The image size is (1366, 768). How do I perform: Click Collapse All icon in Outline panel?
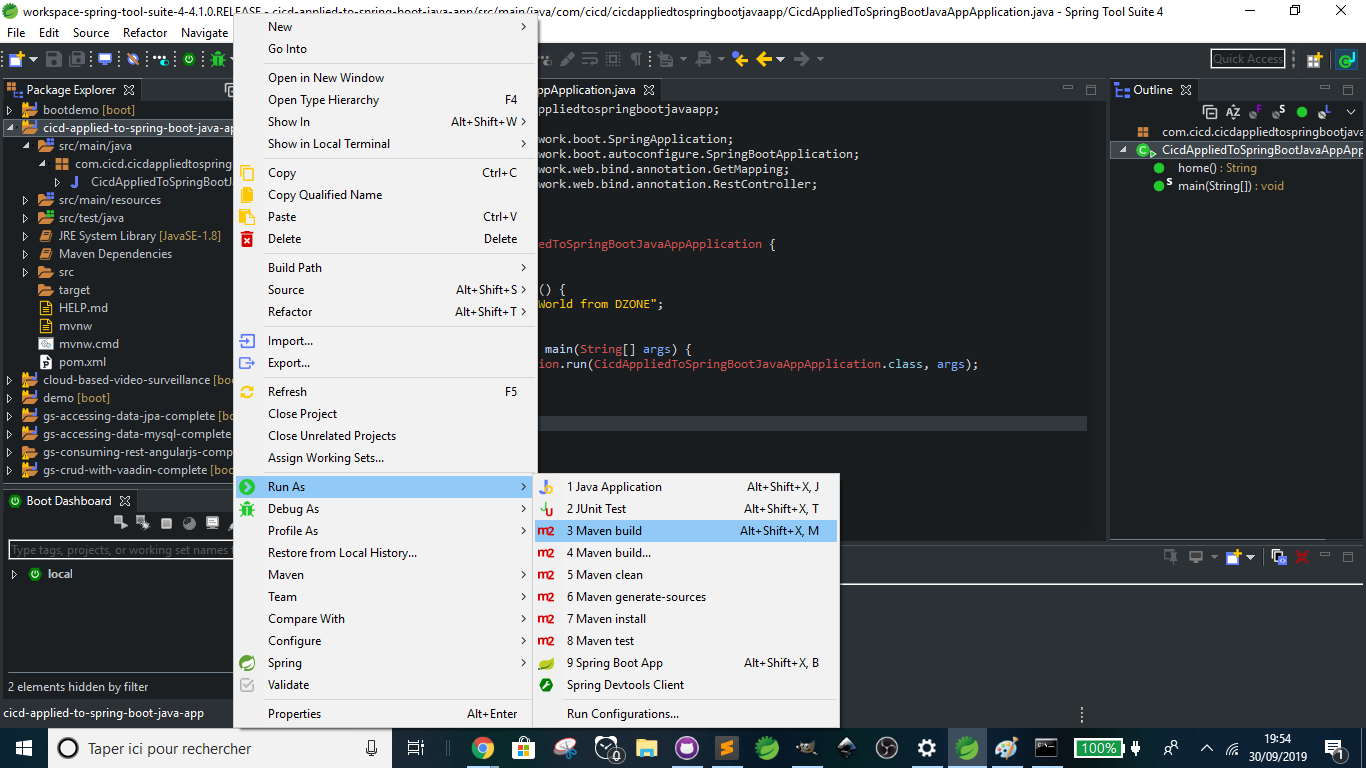1210,112
